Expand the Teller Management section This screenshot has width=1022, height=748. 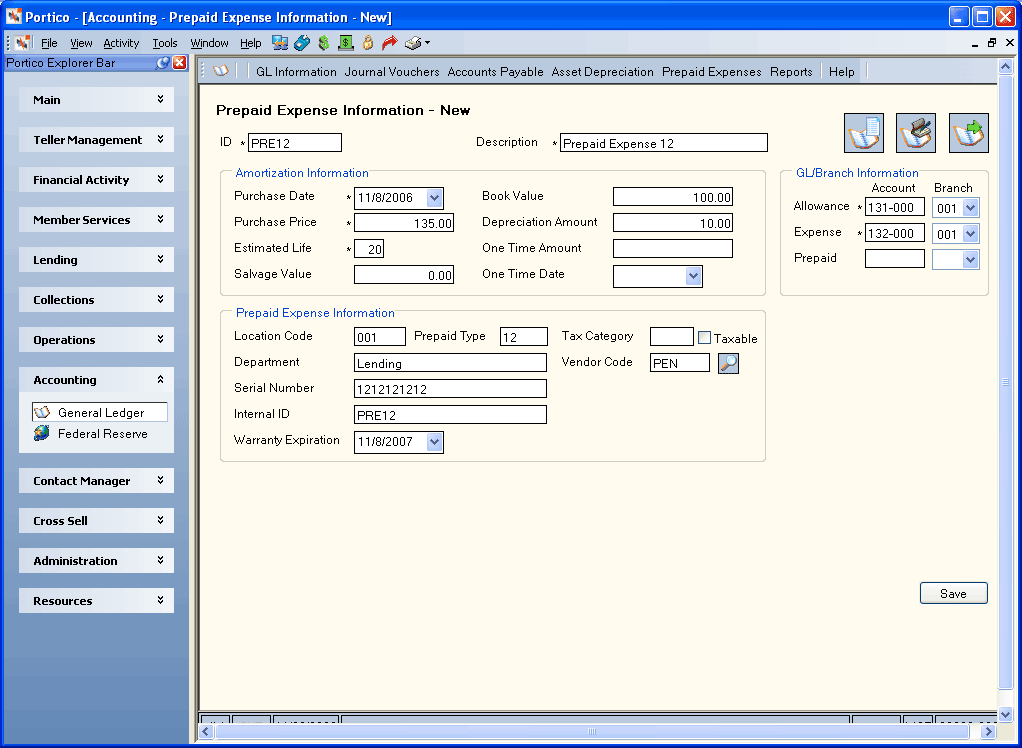click(x=96, y=140)
